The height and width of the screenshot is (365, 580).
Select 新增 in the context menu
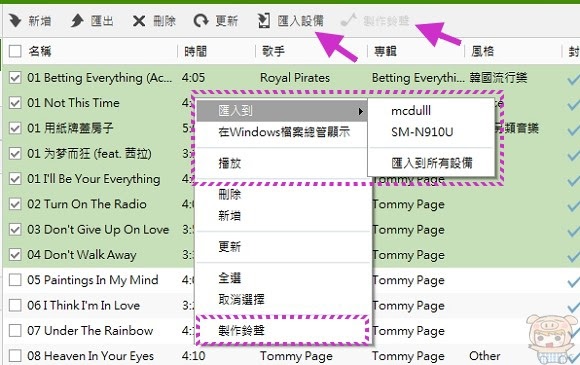coord(229,215)
